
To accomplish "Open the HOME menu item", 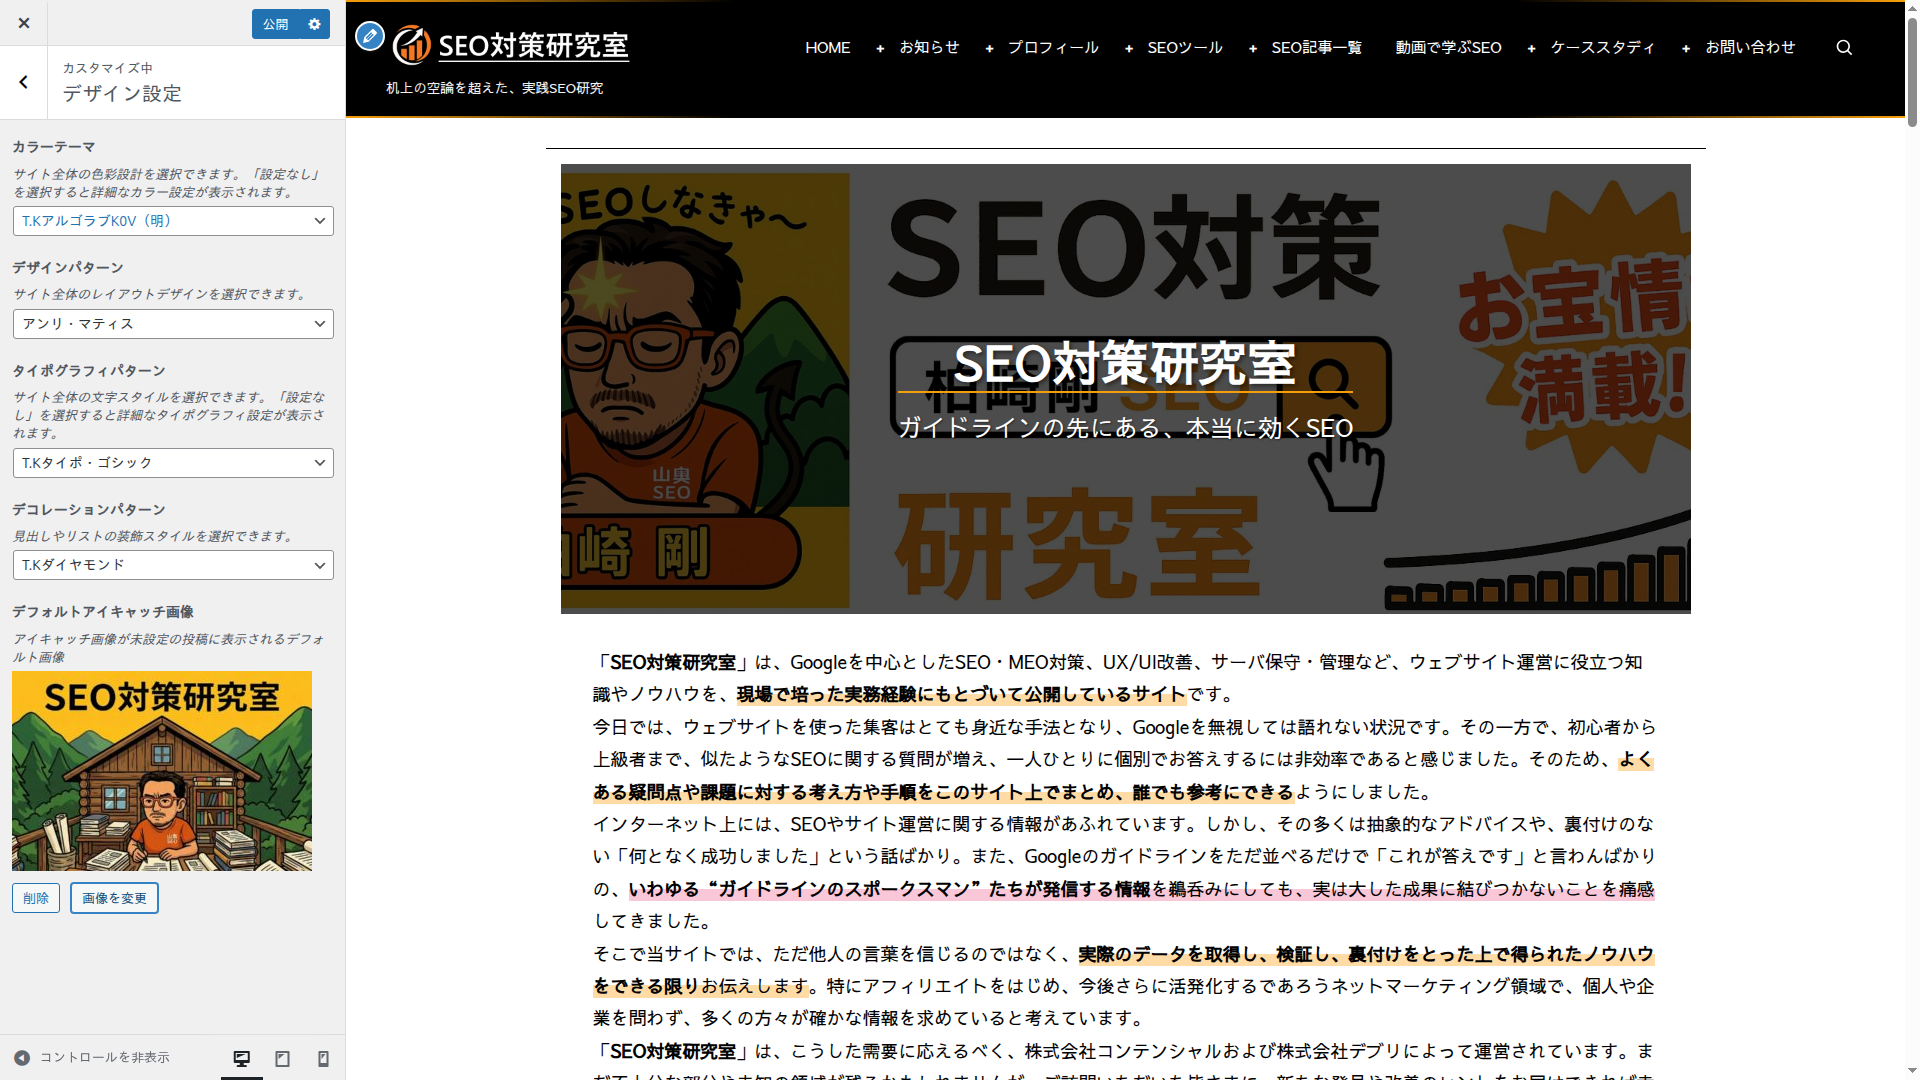I will 827,47.
